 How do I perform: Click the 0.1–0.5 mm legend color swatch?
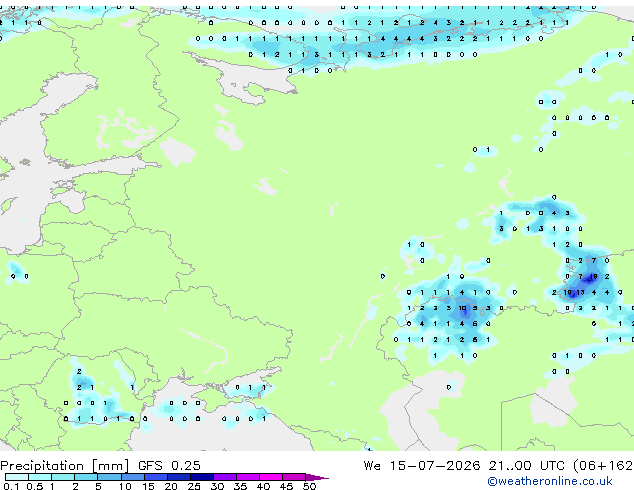[17, 477]
